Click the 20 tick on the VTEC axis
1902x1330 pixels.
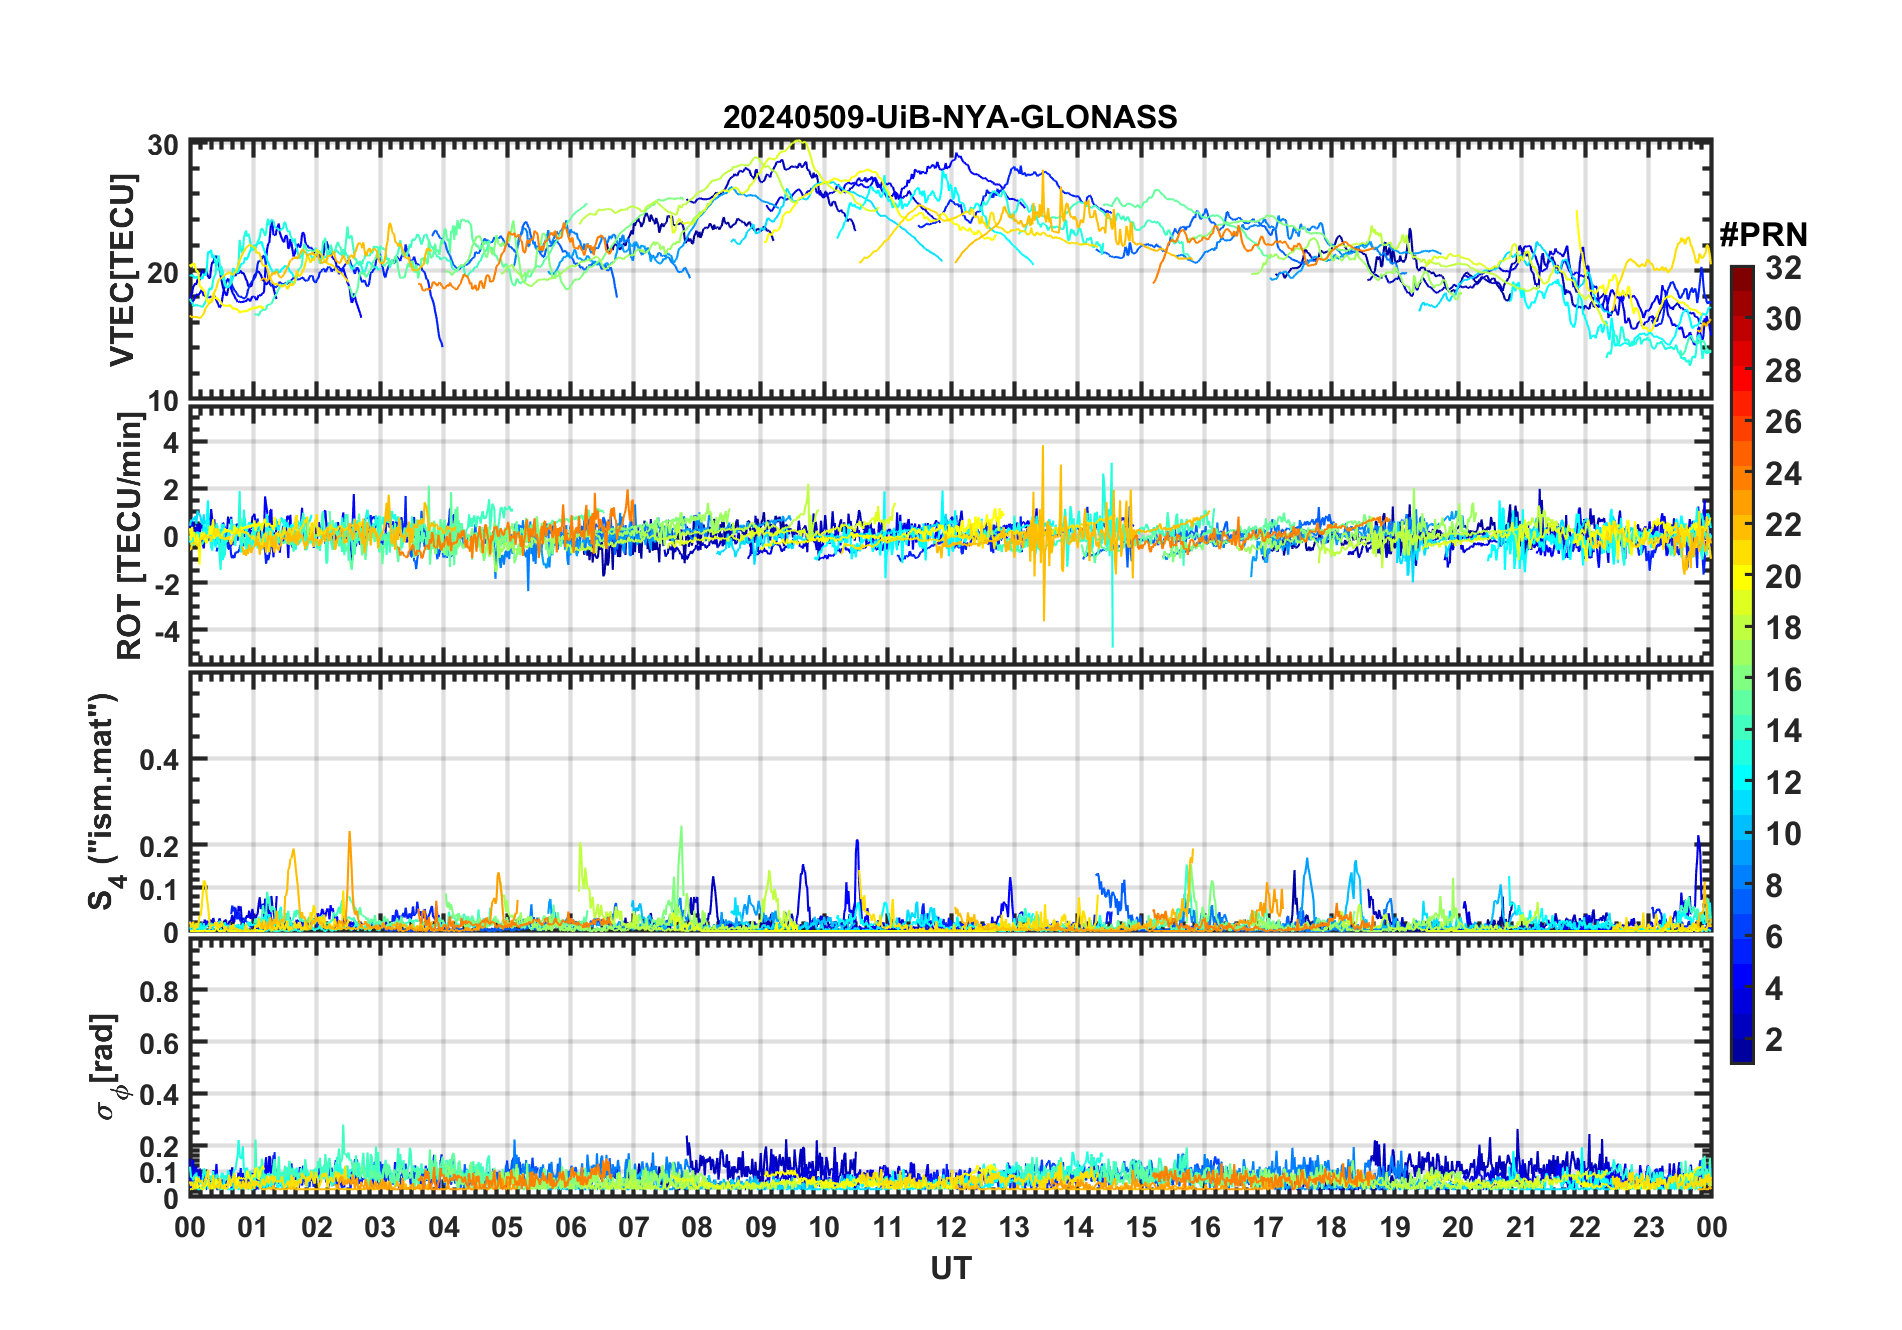pos(163,272)
